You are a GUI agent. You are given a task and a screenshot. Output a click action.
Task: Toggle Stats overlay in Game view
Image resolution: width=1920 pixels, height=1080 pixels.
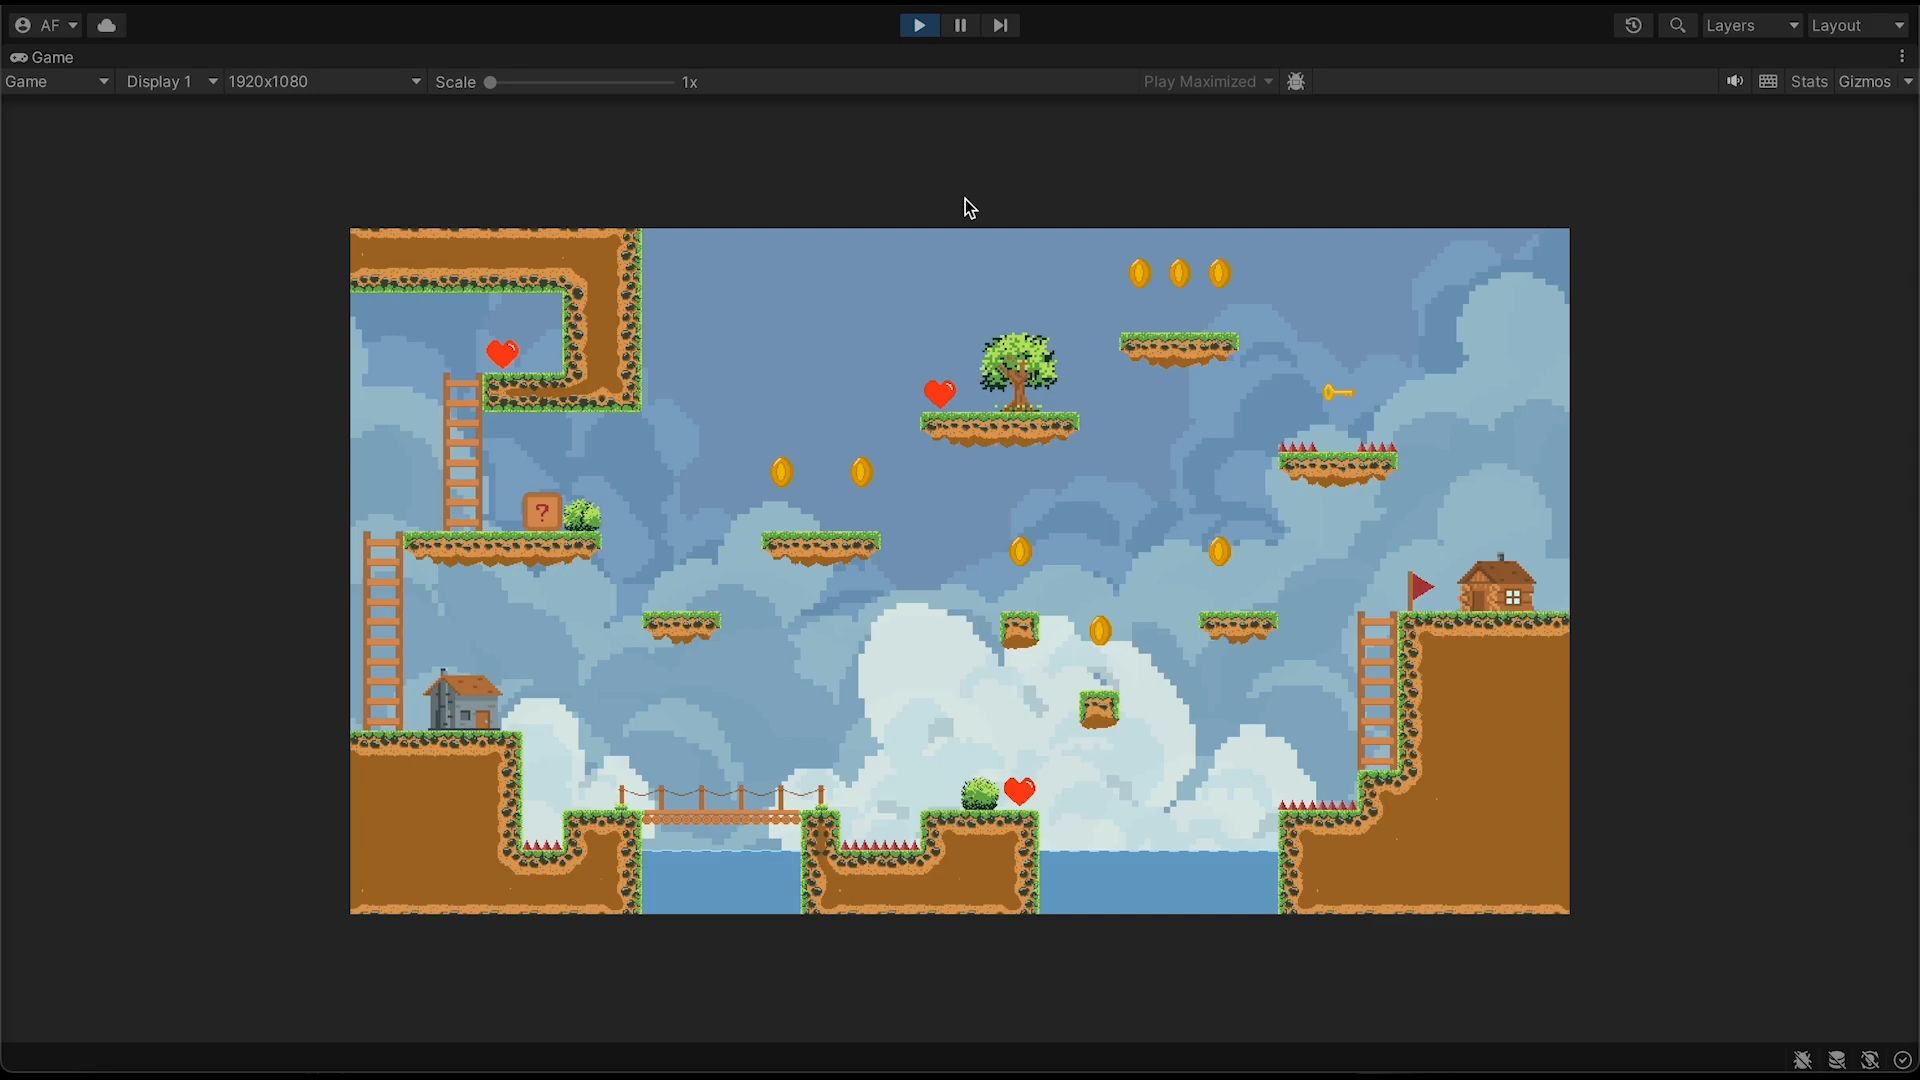coord(1808,82)
